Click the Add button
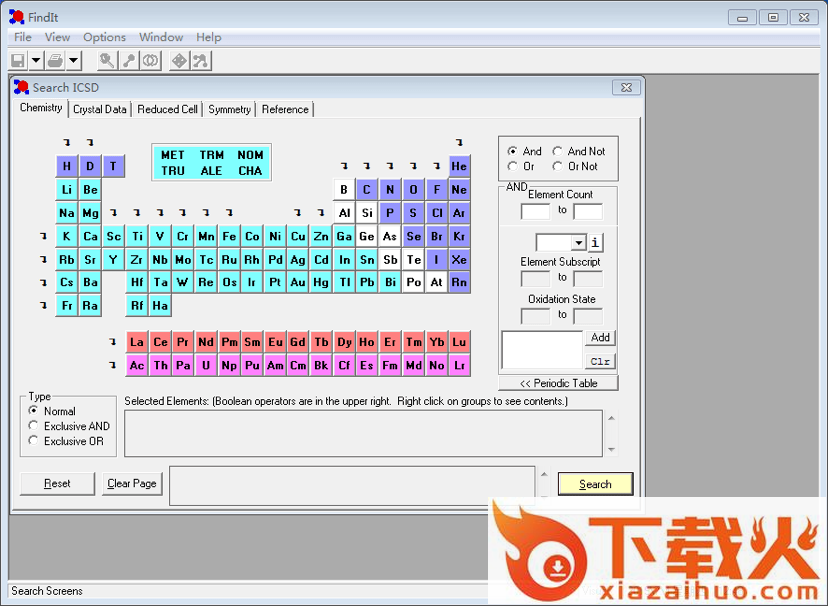 (x=600, y=337)
